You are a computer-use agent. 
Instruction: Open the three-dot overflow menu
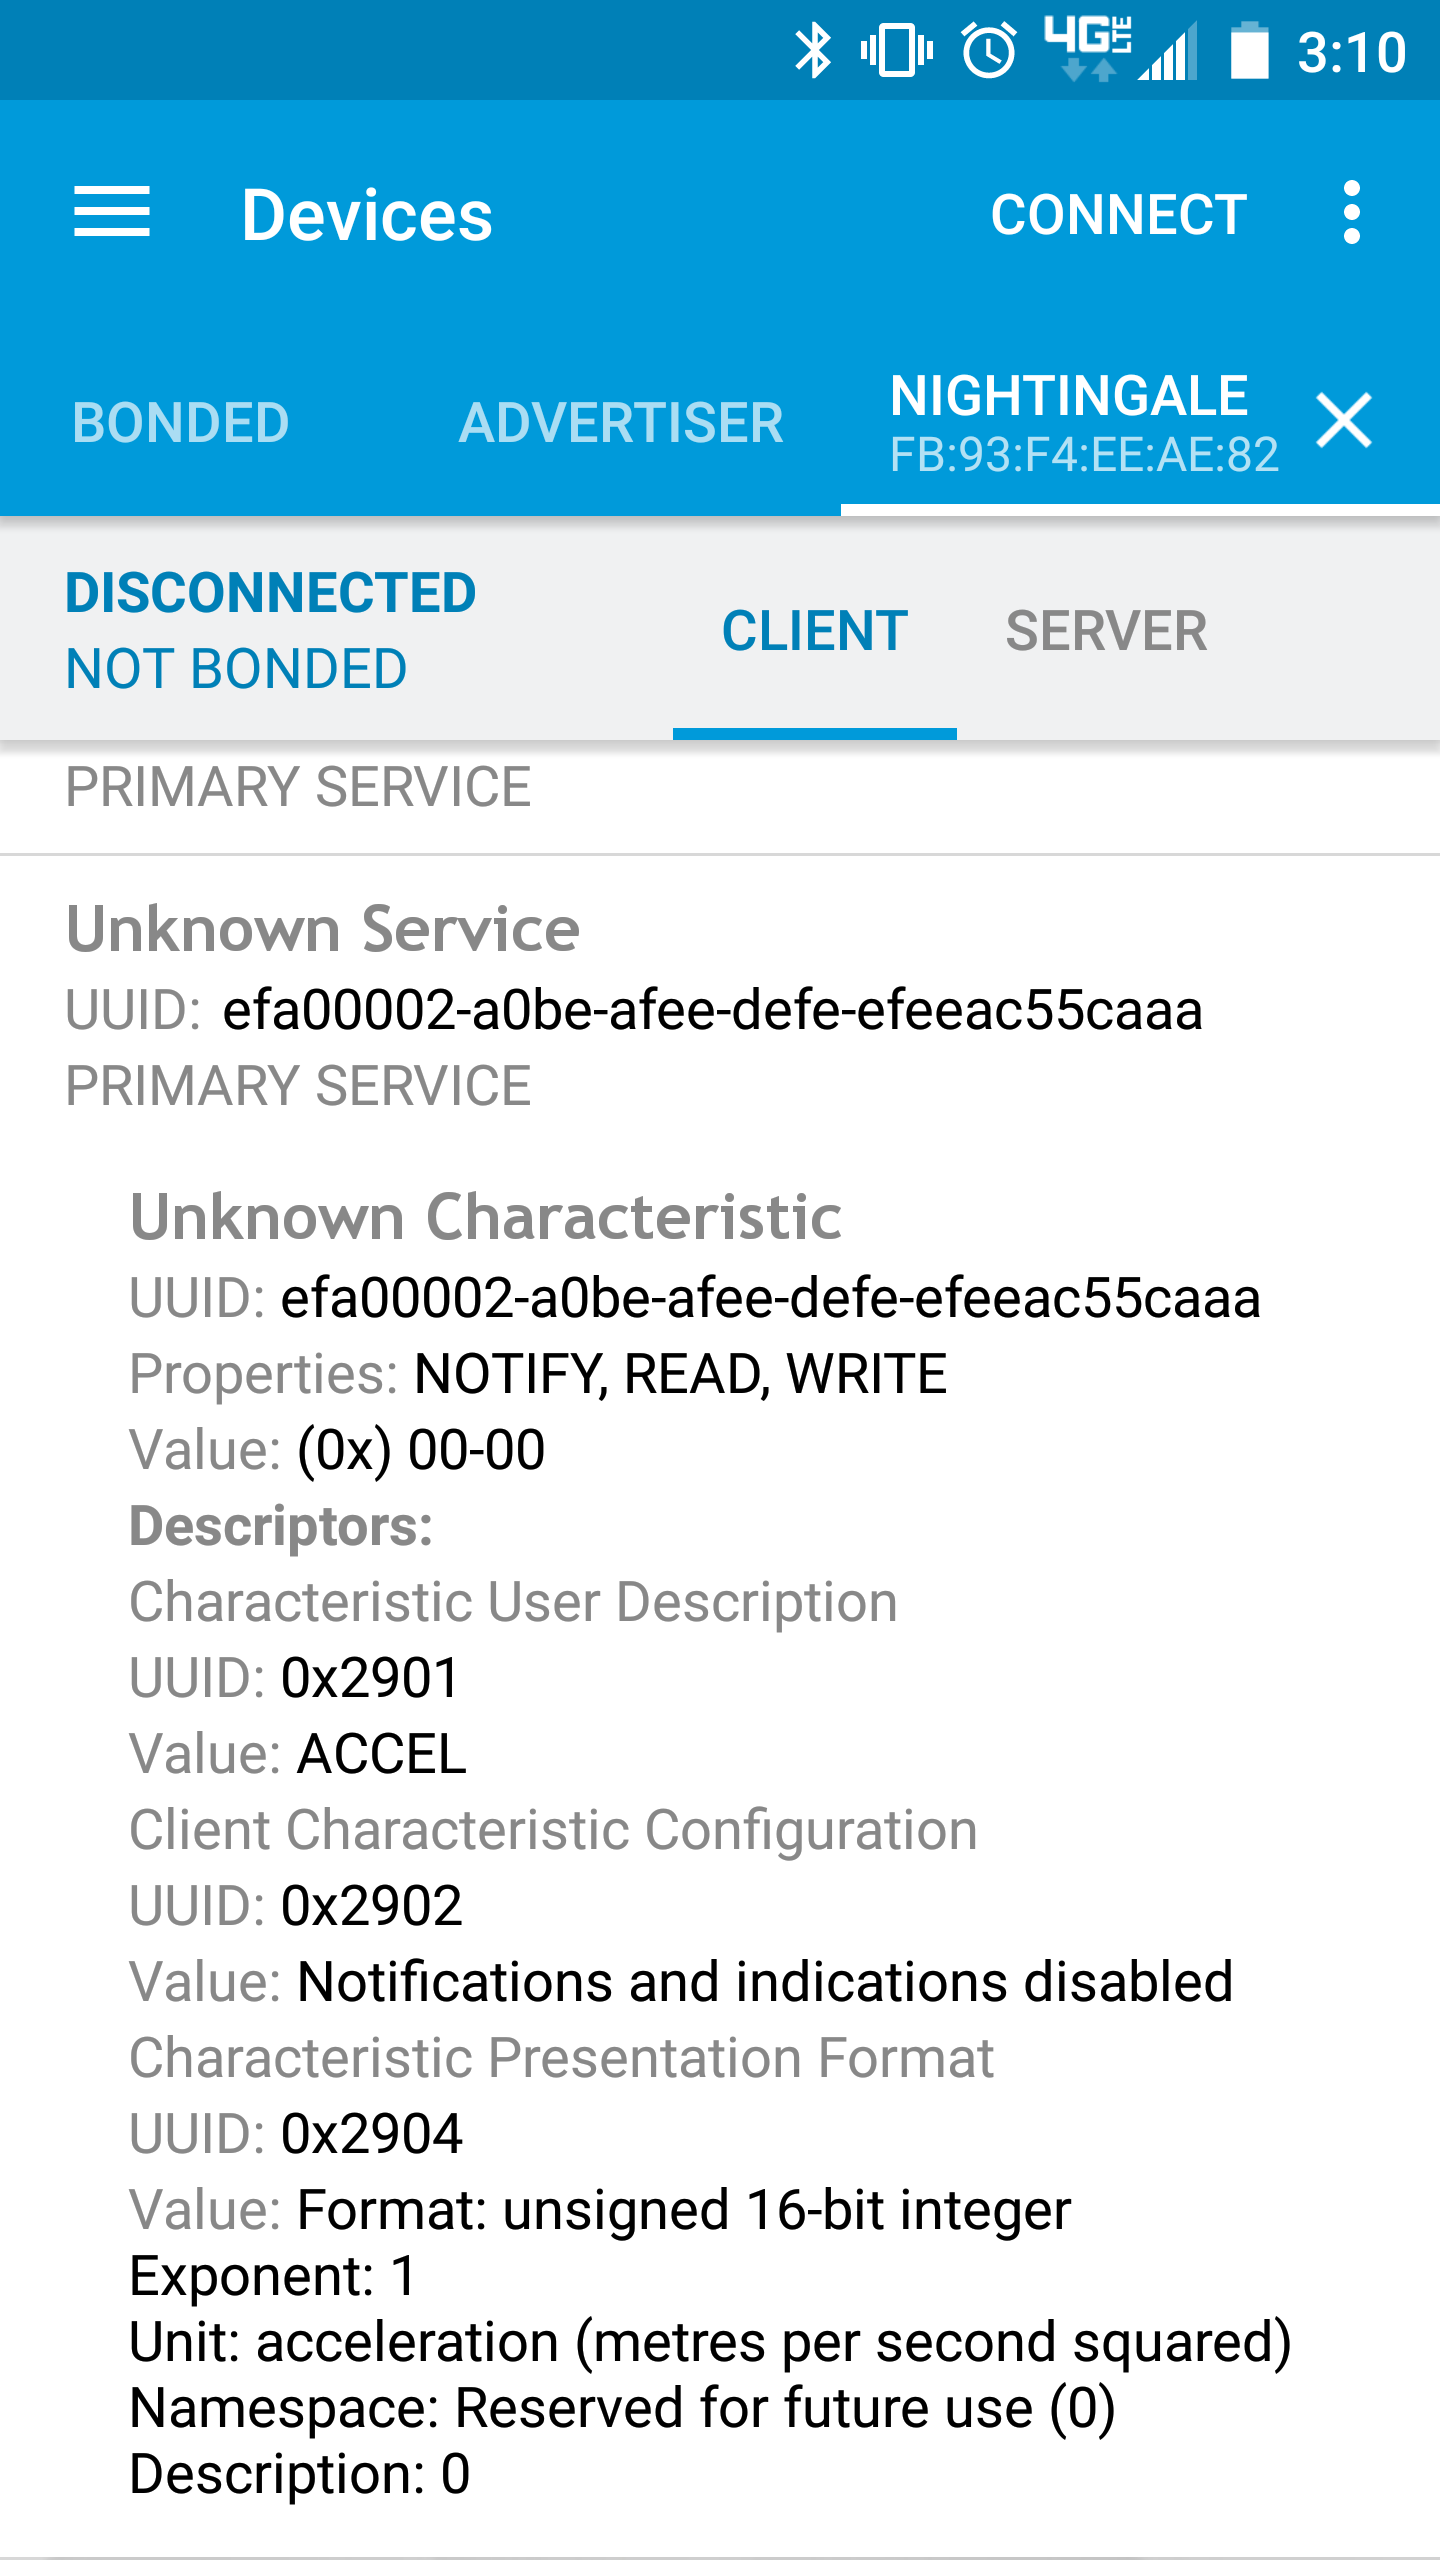1351,213
